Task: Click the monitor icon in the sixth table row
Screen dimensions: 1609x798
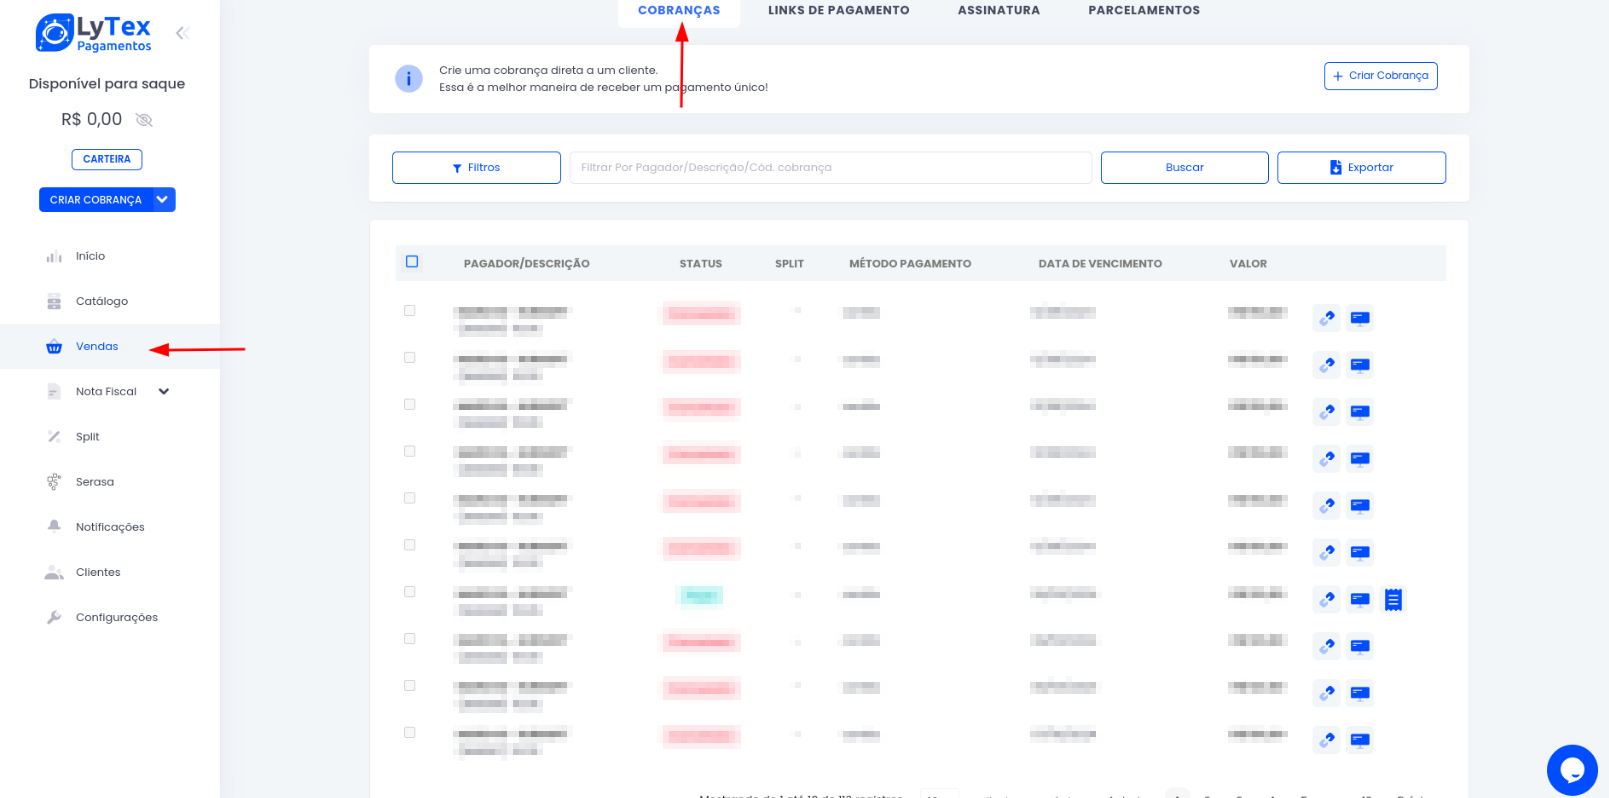Action: point(1360,552)
